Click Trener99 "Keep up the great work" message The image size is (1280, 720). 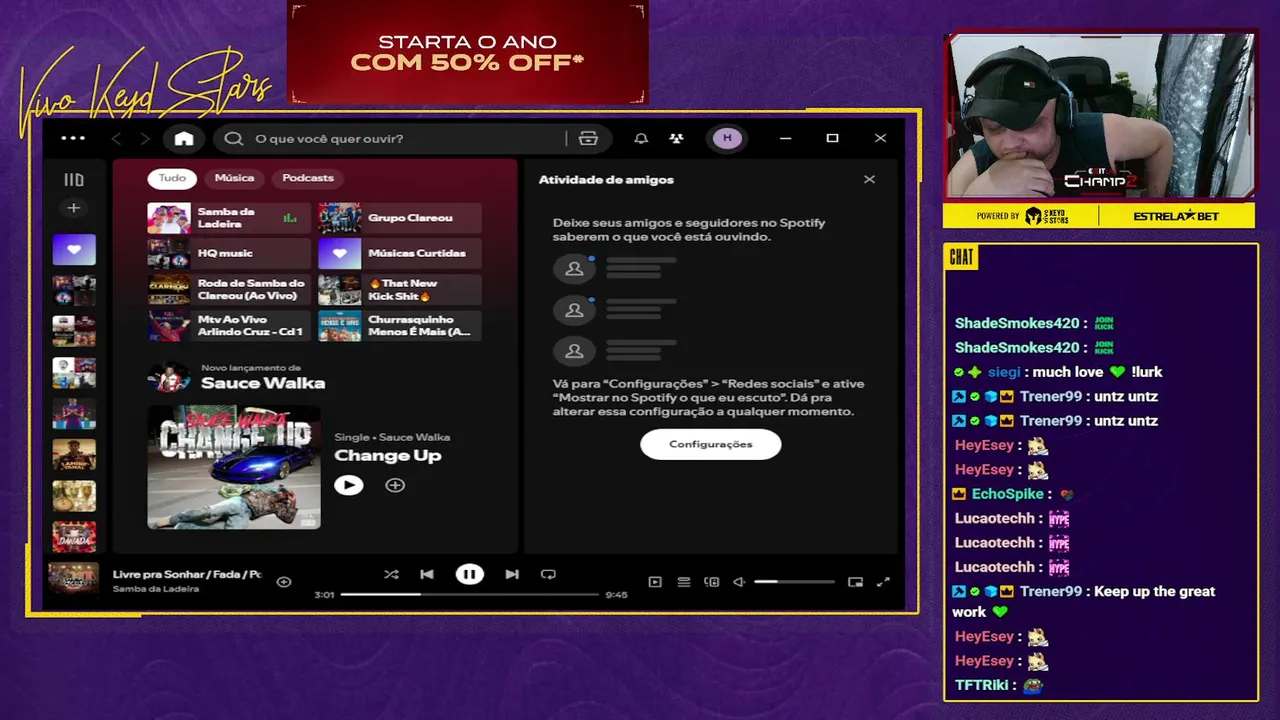(1083, 601)
